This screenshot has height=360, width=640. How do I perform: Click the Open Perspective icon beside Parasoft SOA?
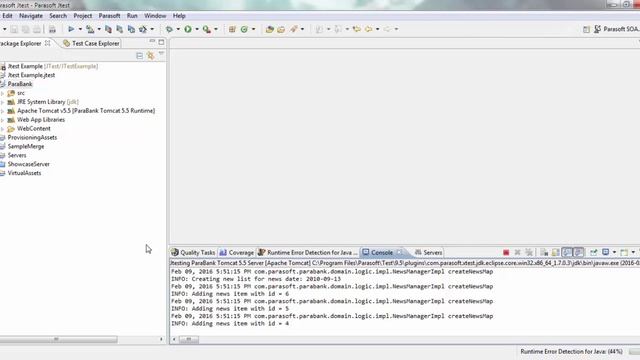tap(586, 29)
